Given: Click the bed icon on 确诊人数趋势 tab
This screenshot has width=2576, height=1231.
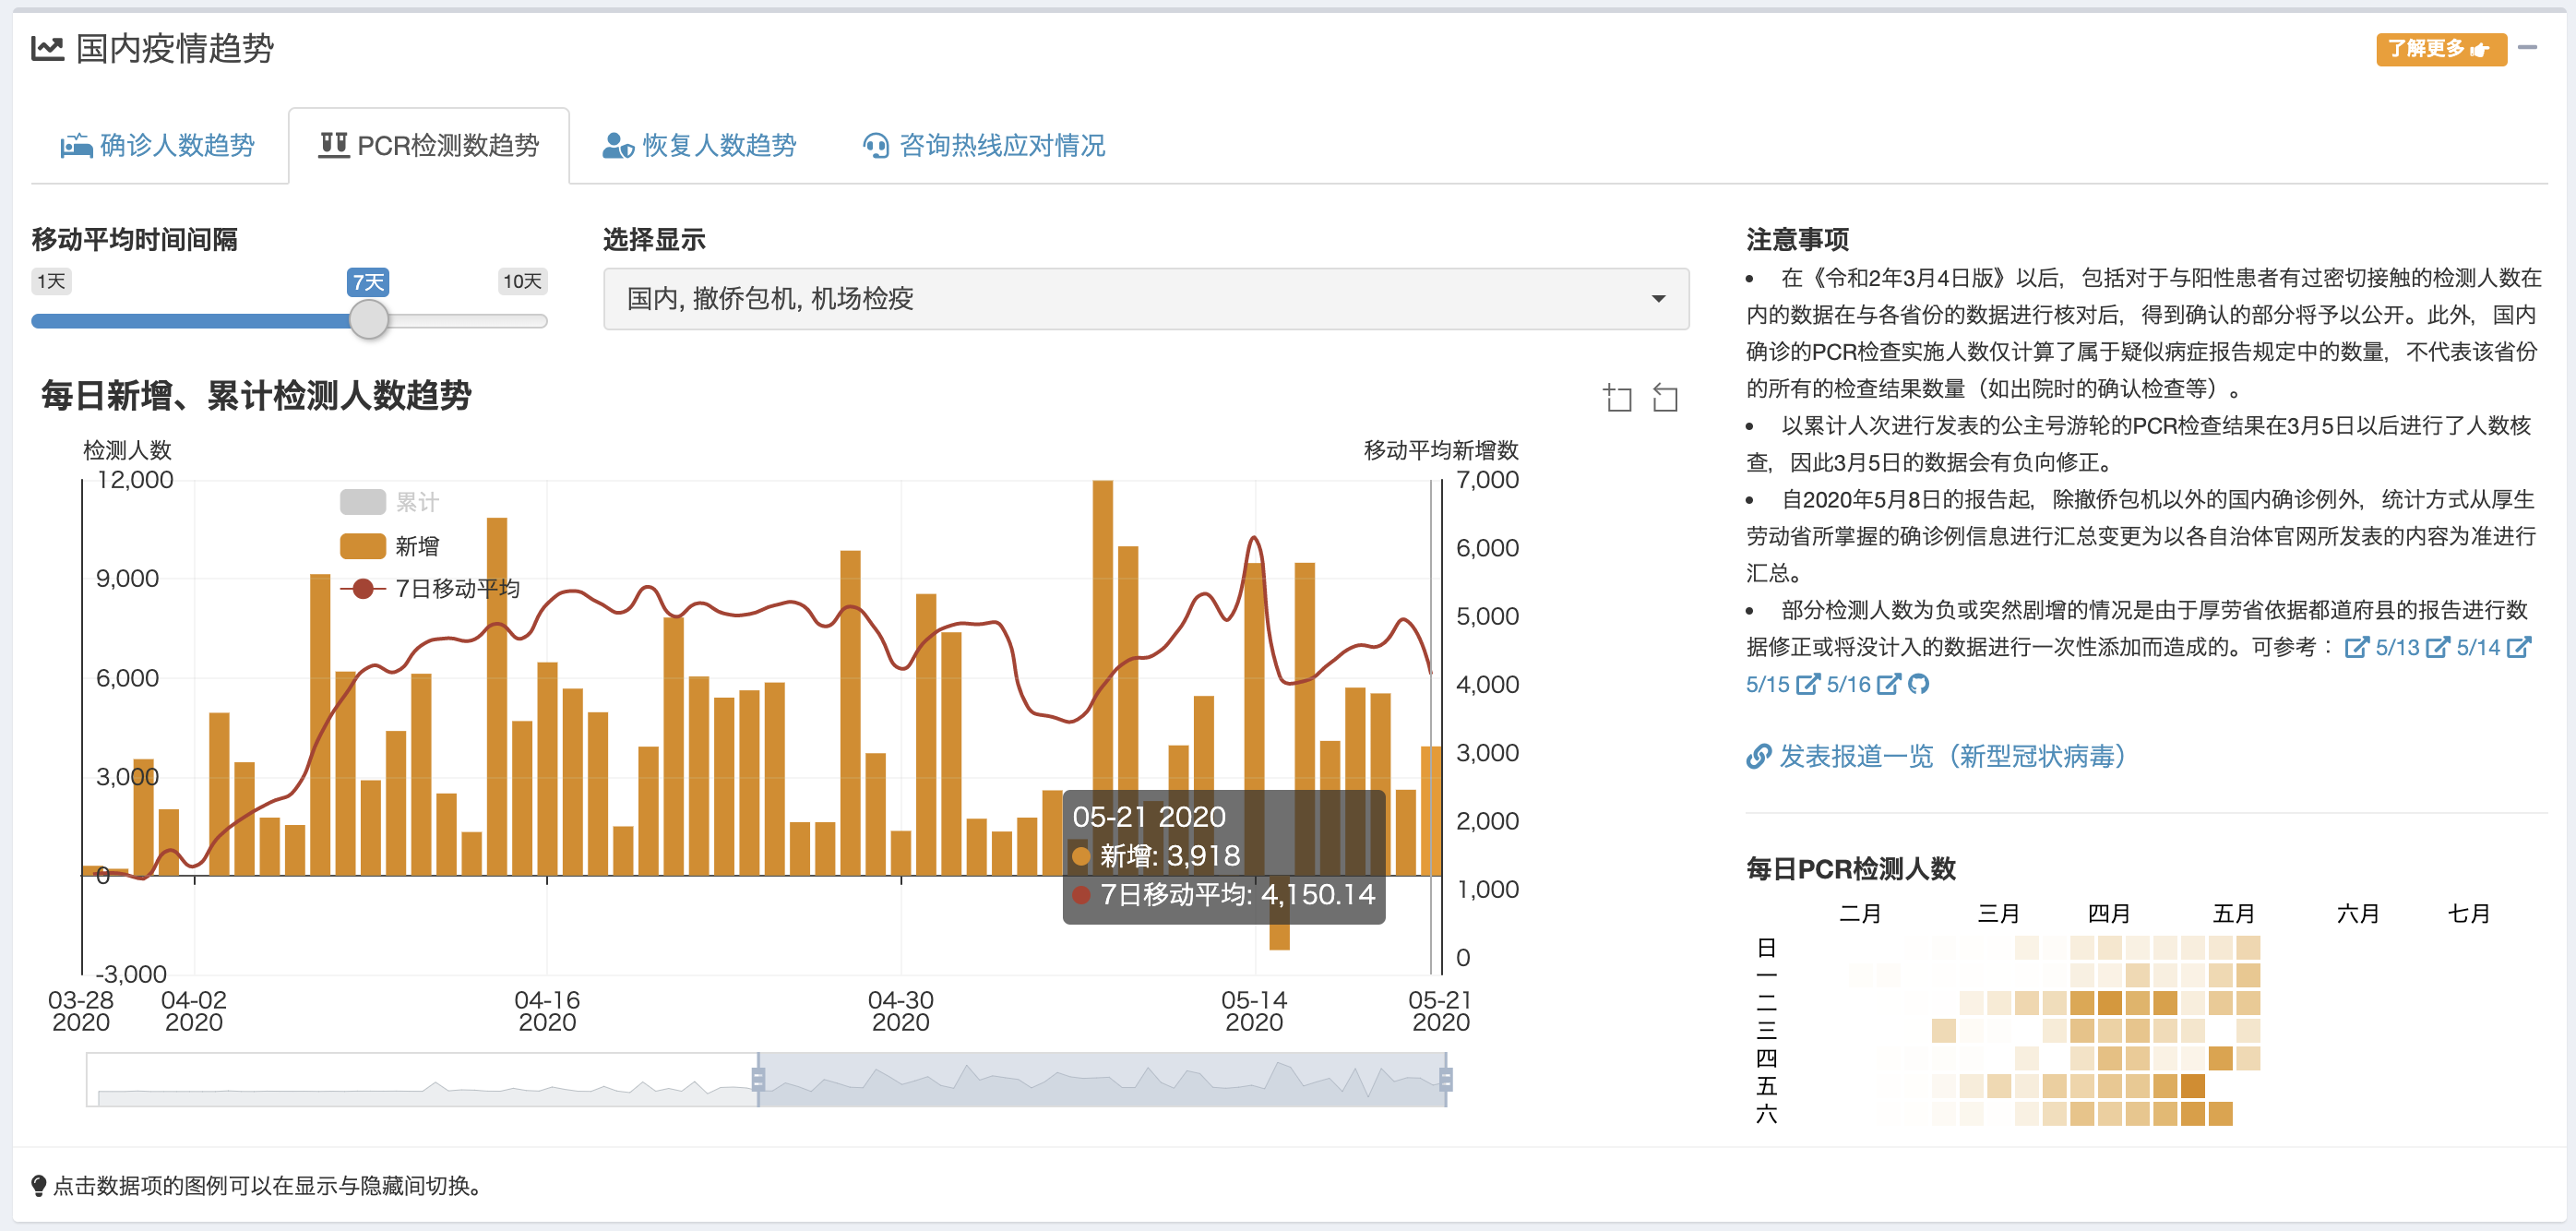Looking at the screenshot, I should 76,146.
